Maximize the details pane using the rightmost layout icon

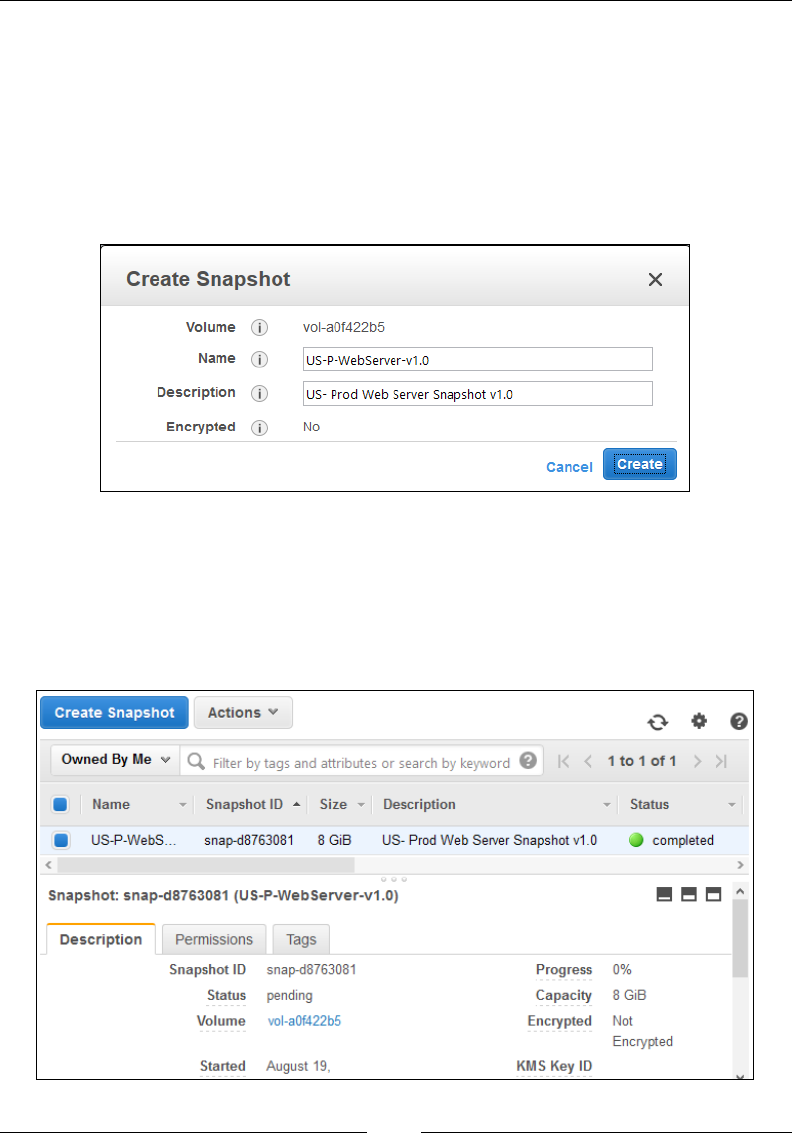coord(713,894)
